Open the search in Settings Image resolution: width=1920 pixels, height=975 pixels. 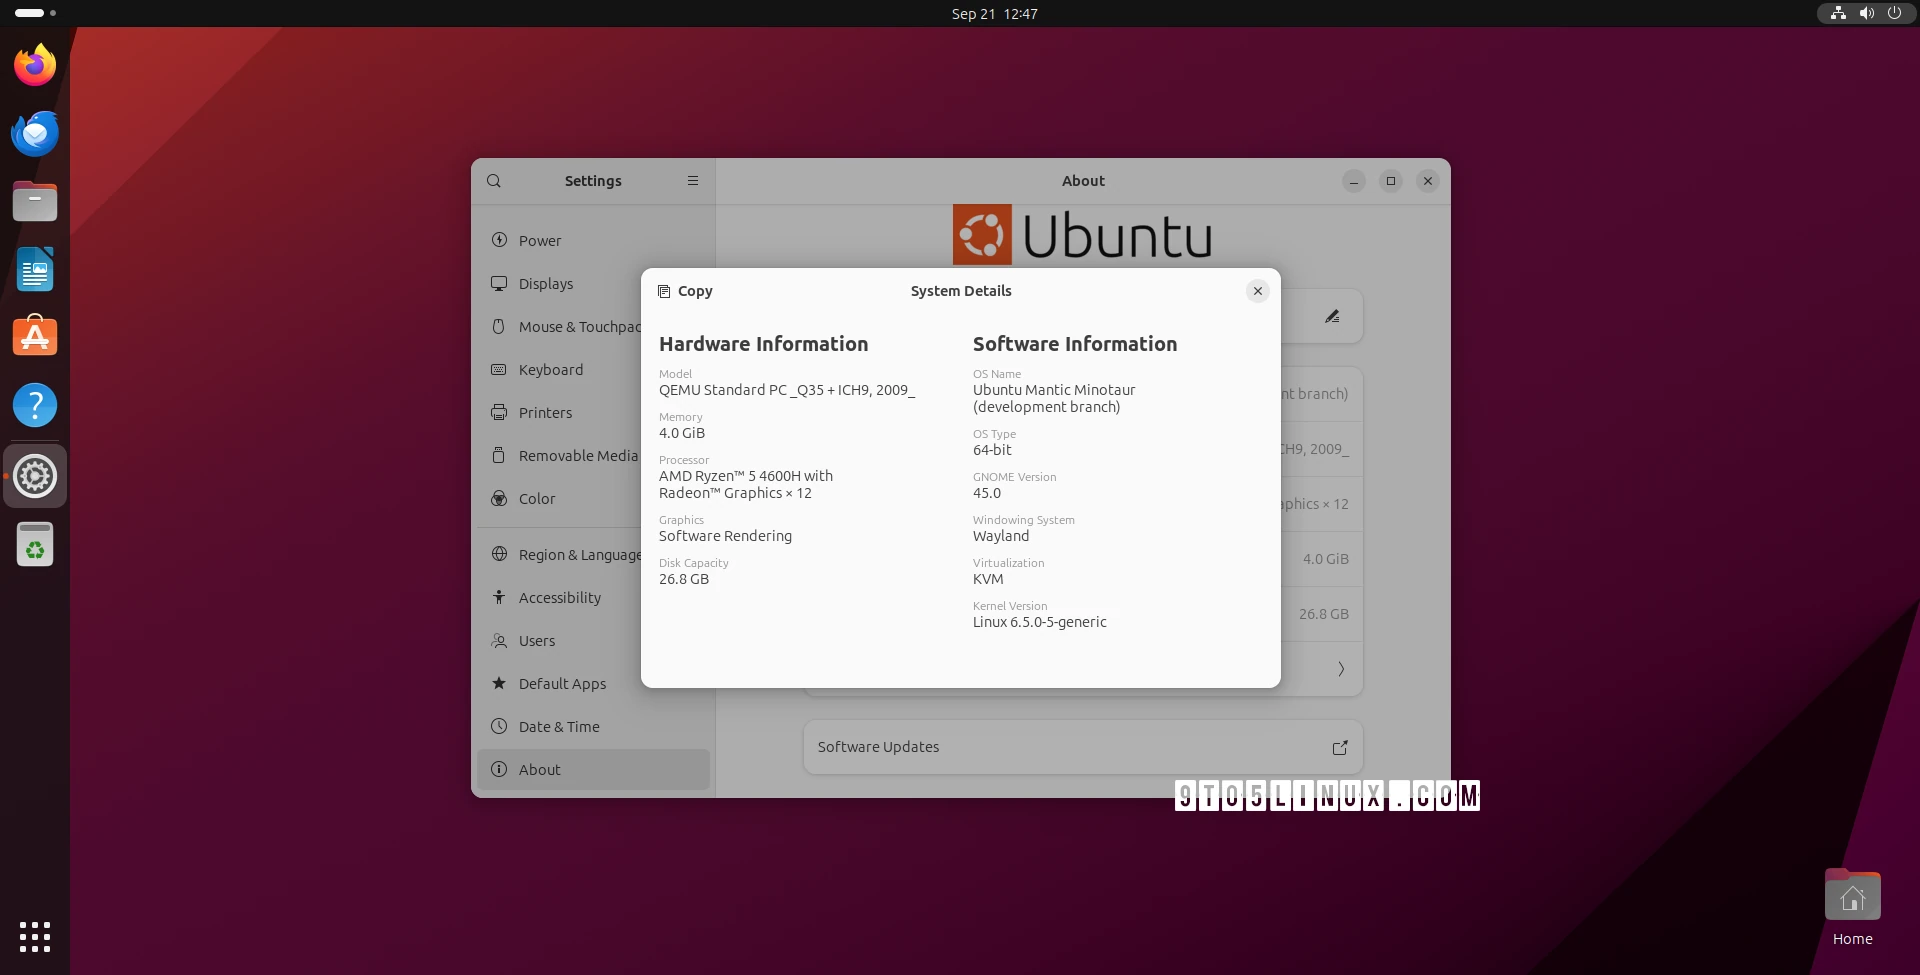pos(494,181)
